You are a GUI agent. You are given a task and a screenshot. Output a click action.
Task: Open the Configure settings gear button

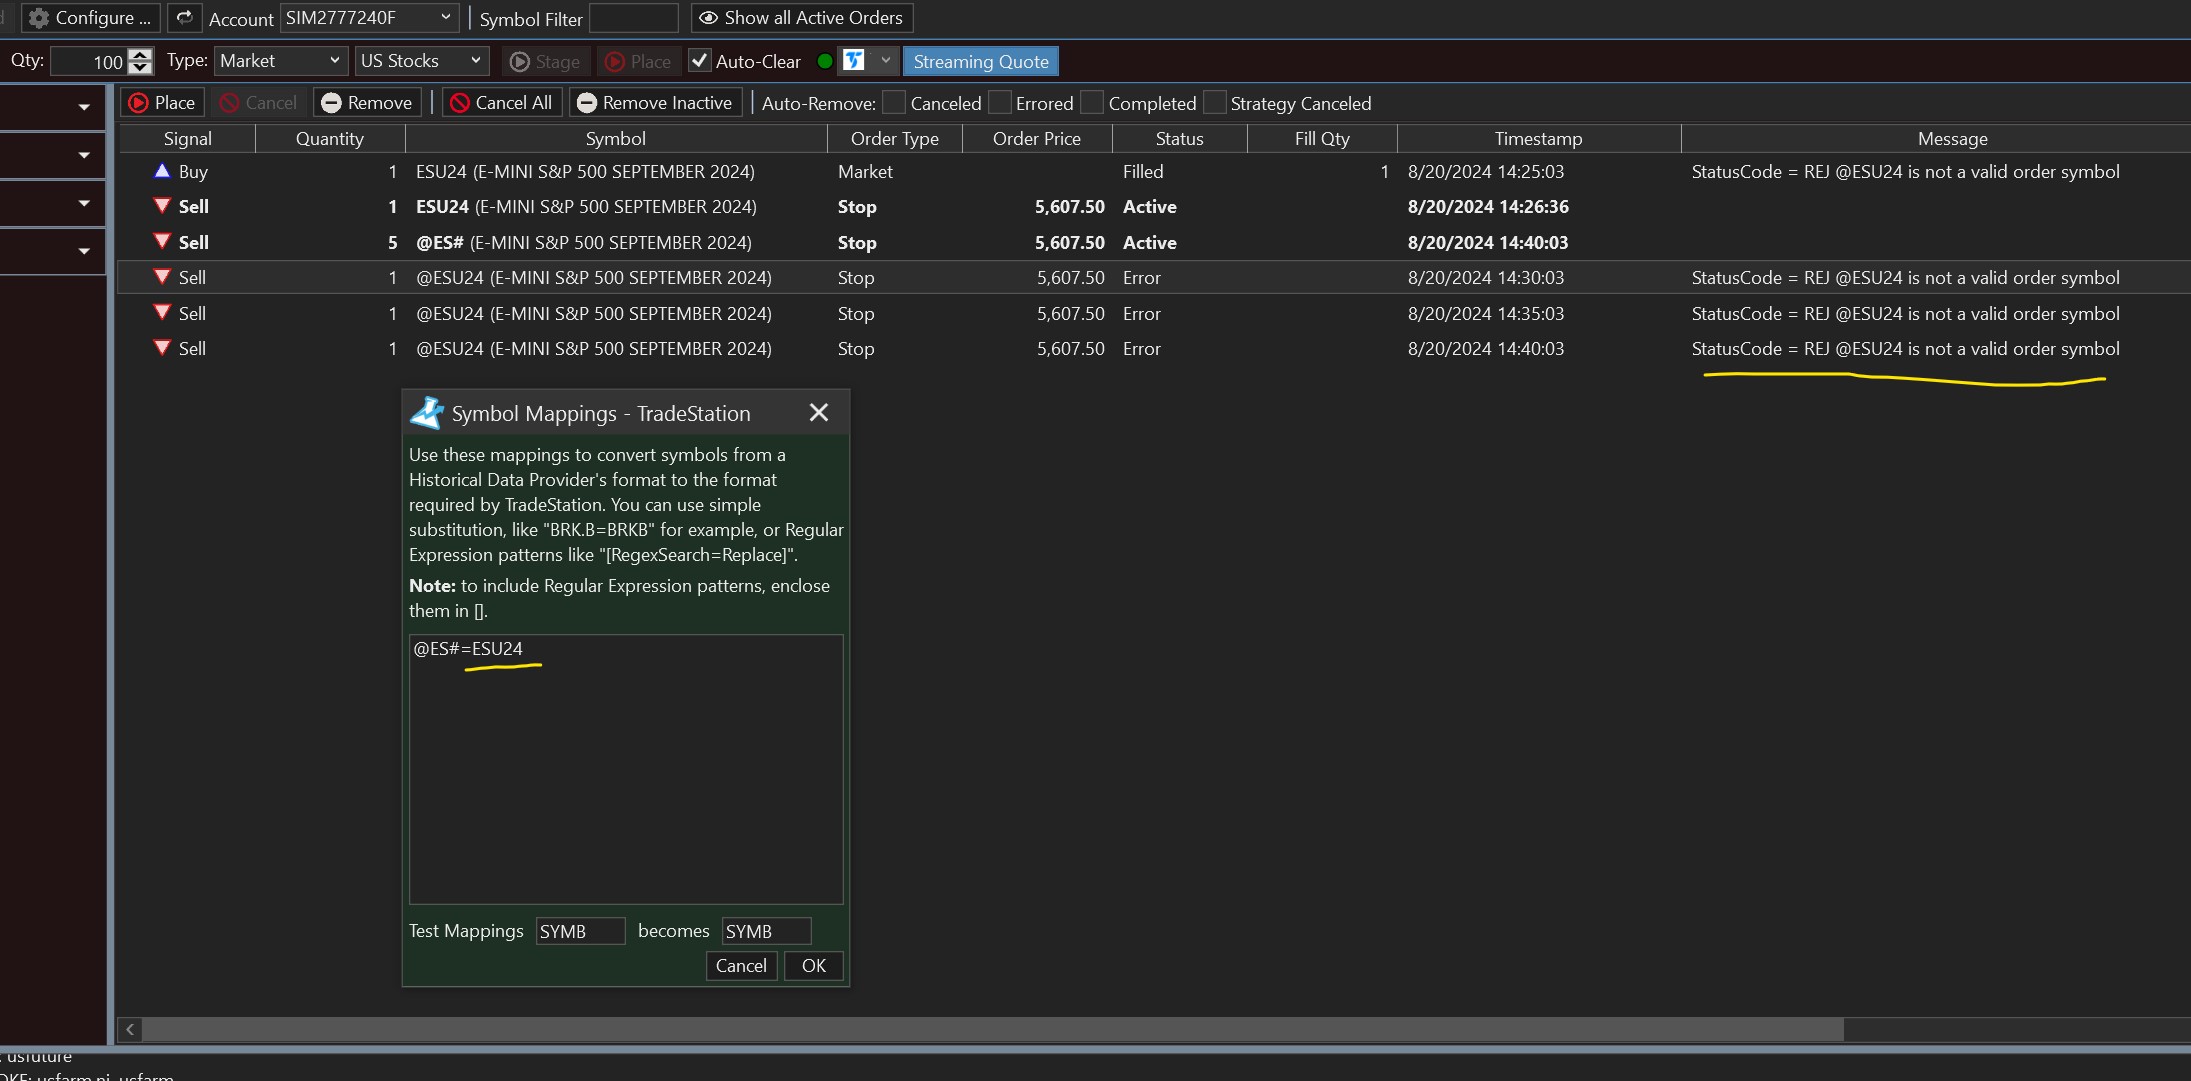tap(90, 18)
